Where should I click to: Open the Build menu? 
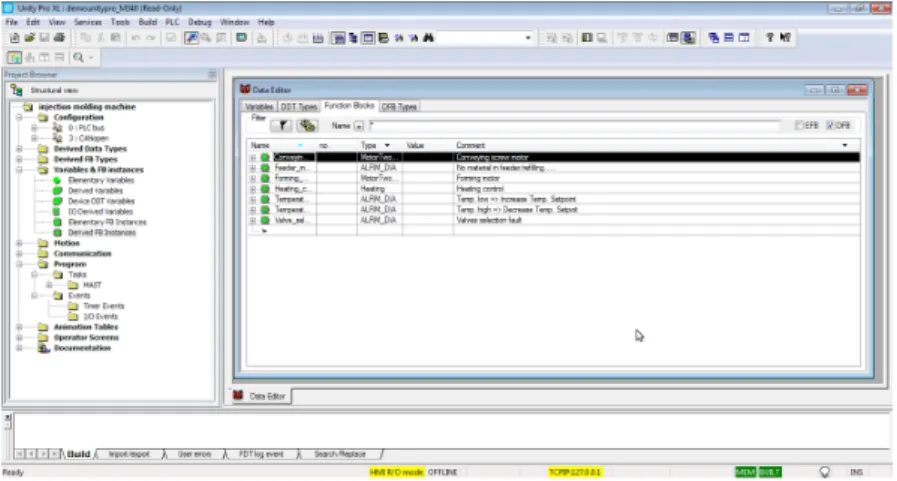click(148, 22)
